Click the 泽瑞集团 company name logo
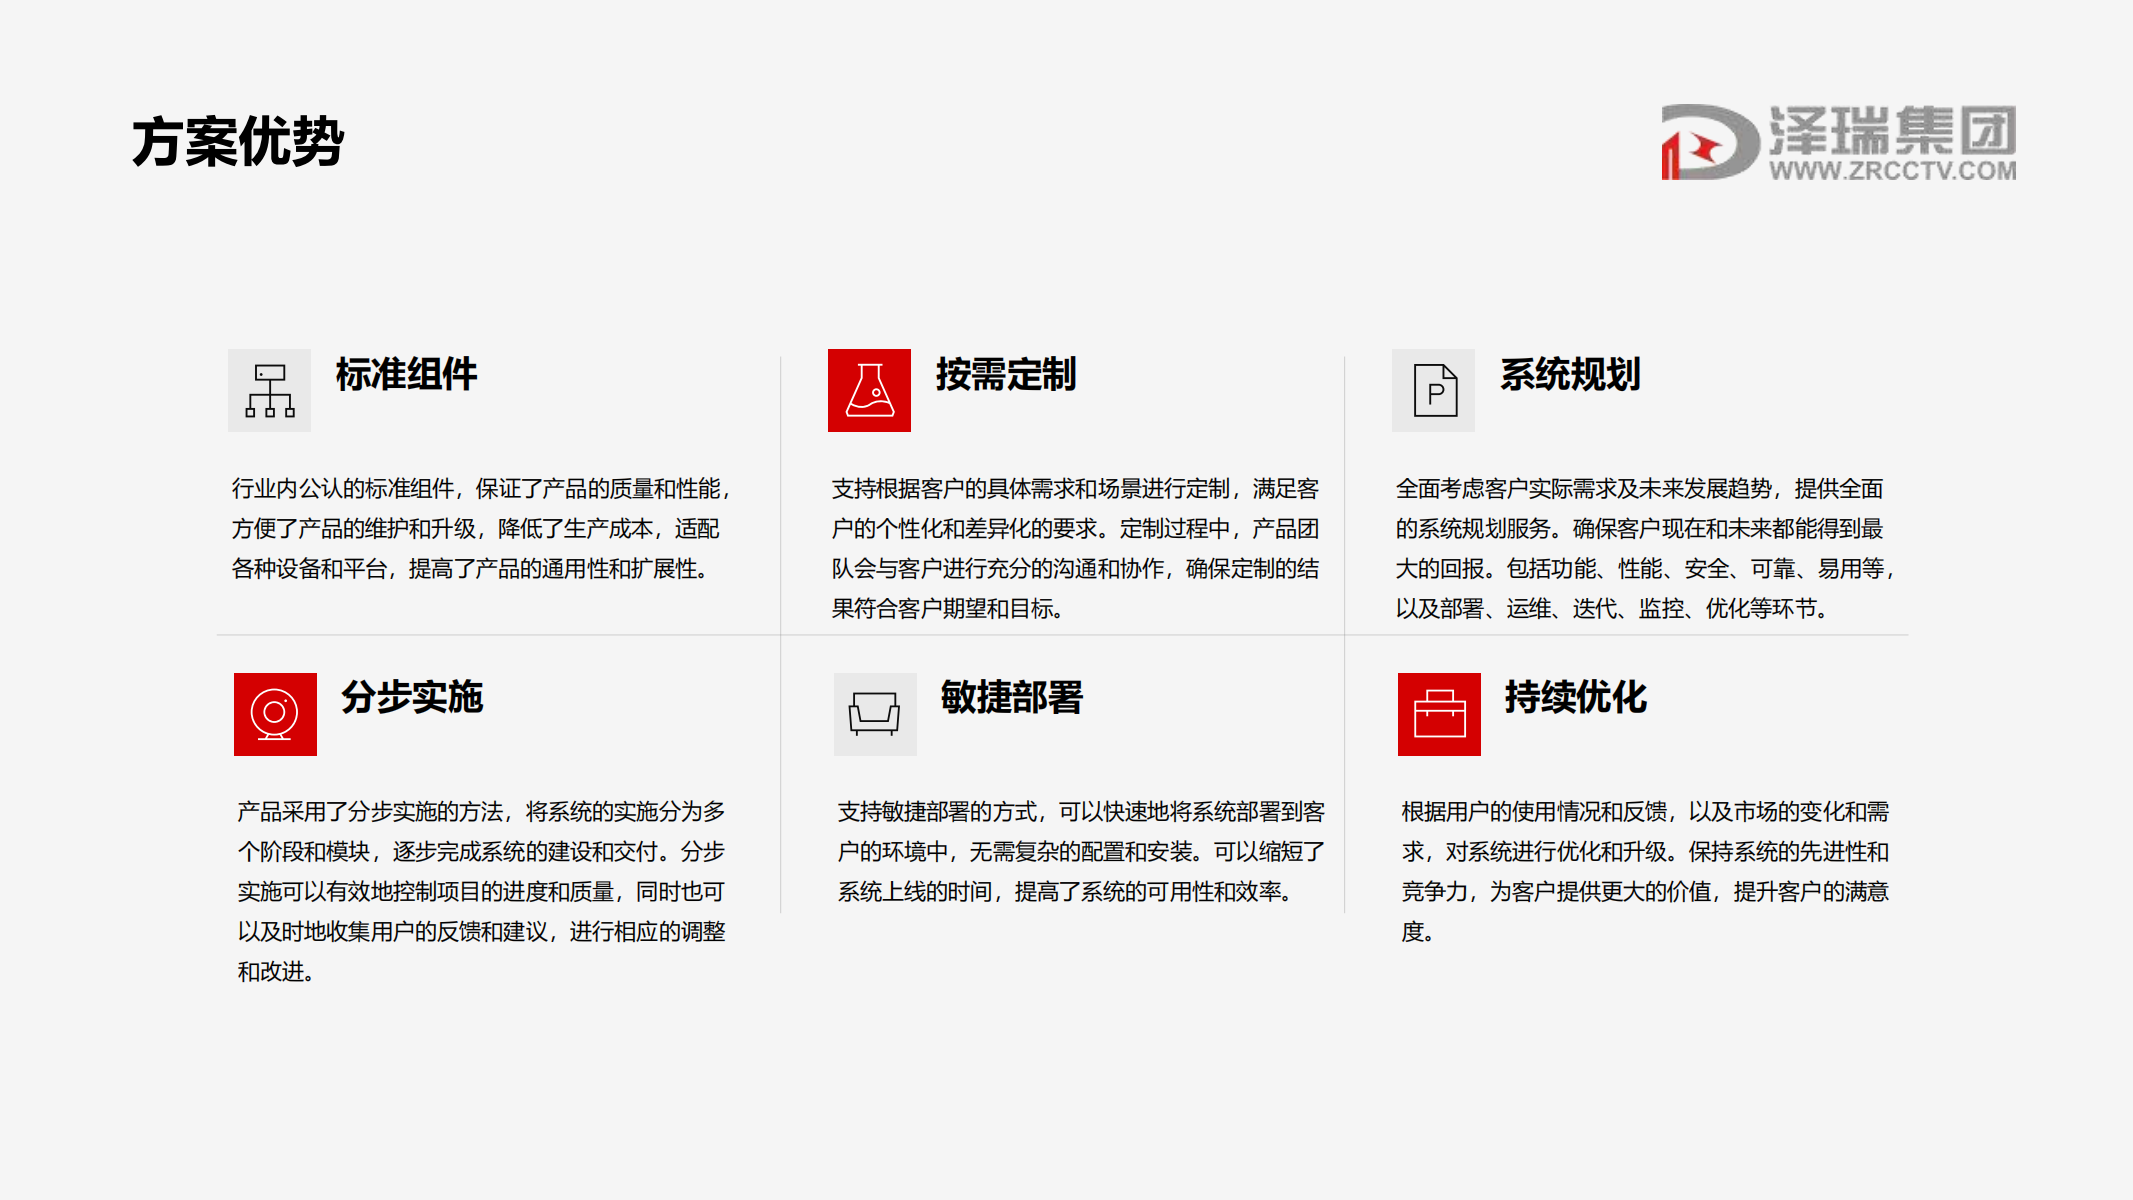The width and height of the screenshot is (2133, 1200). [1892, 130]
